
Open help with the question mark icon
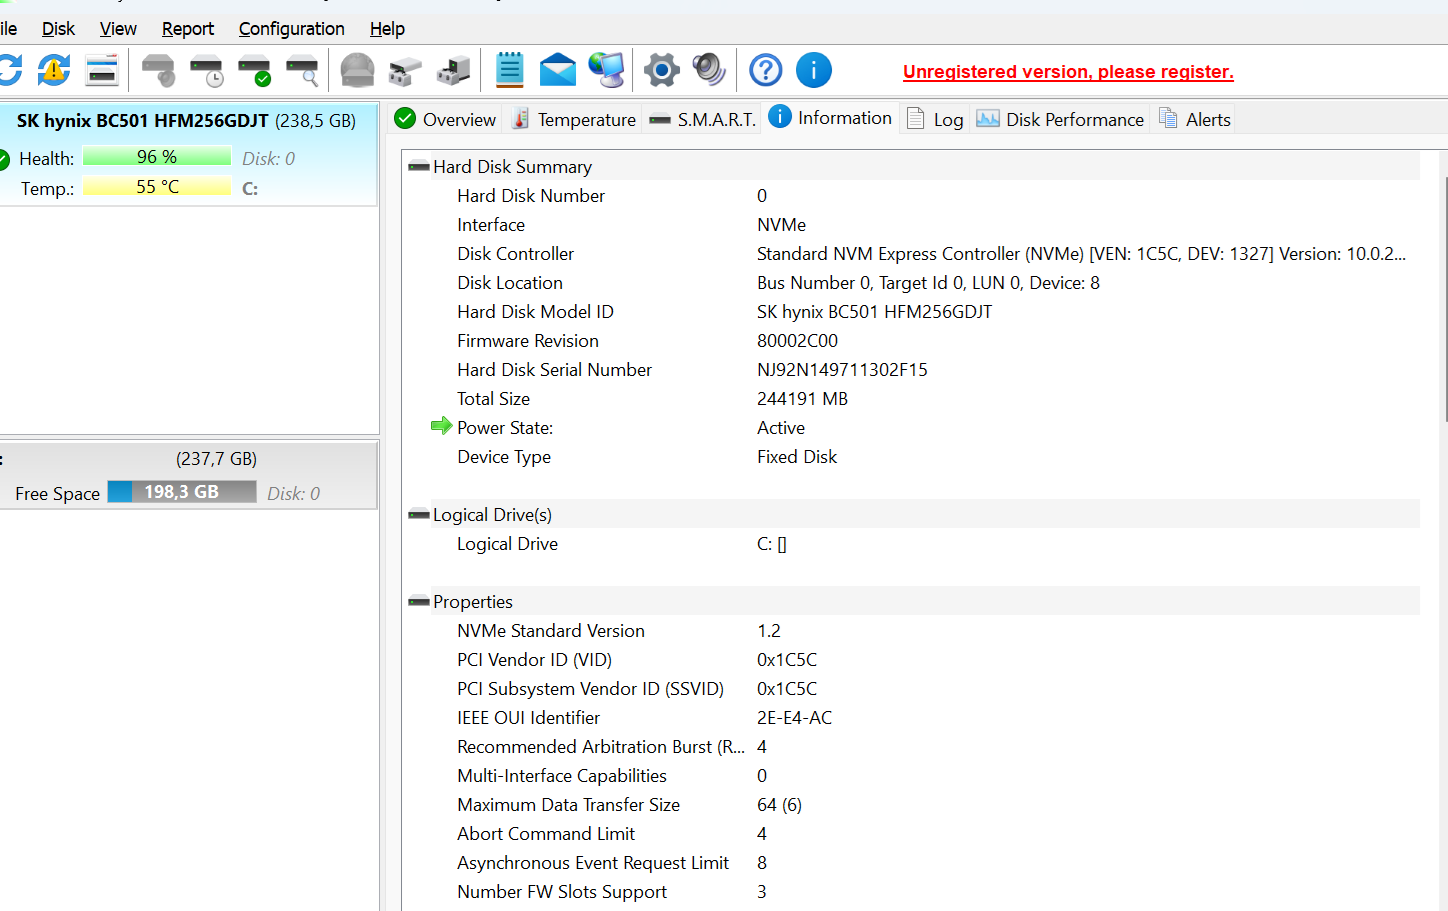tap(766, 70)
